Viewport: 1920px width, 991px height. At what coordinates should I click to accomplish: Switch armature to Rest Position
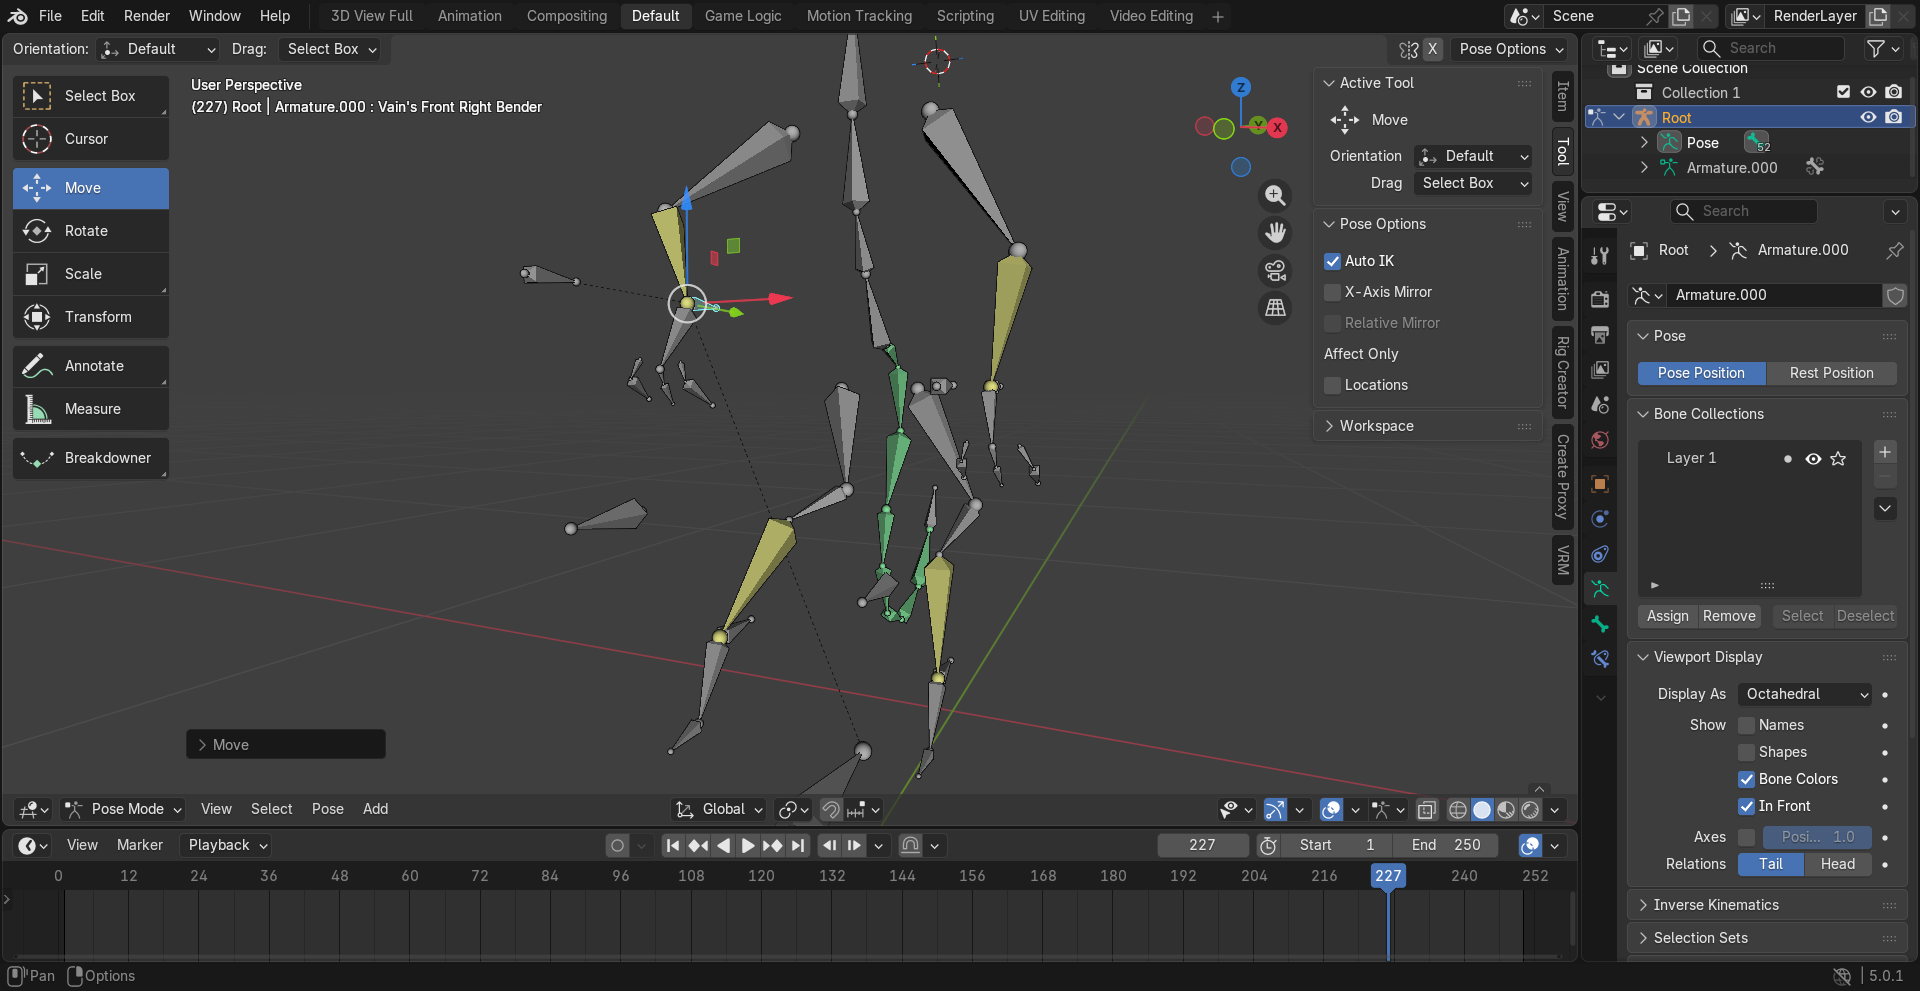(1831, 373)
